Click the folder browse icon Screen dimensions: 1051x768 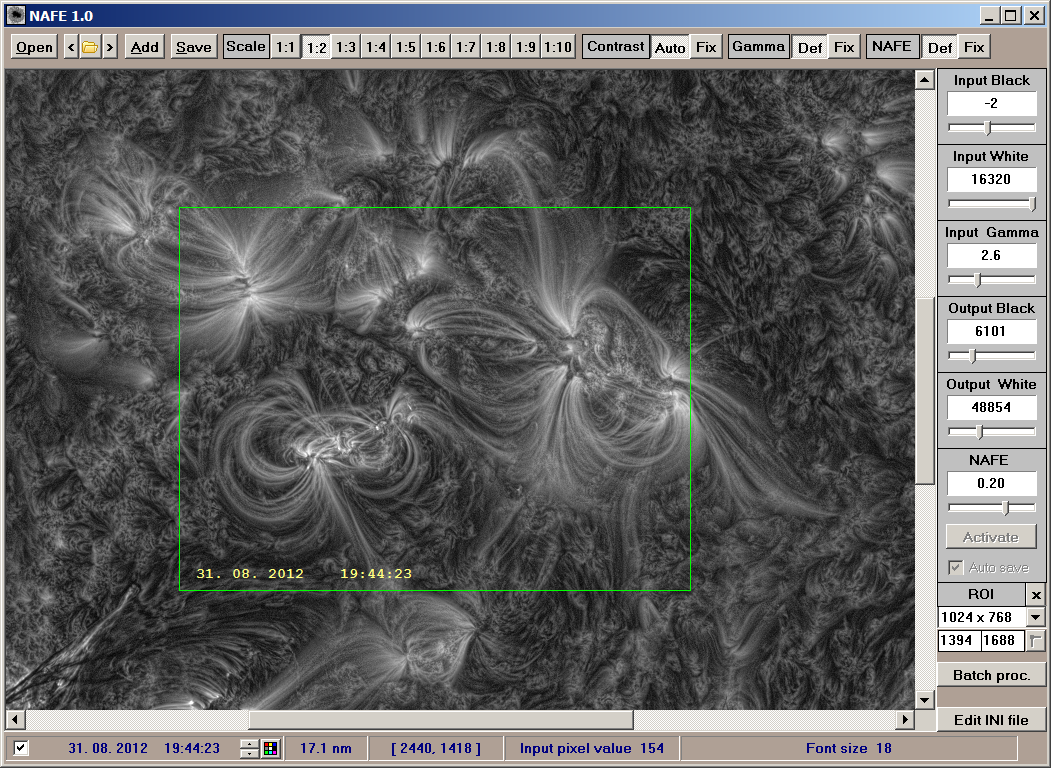[90, 47]
